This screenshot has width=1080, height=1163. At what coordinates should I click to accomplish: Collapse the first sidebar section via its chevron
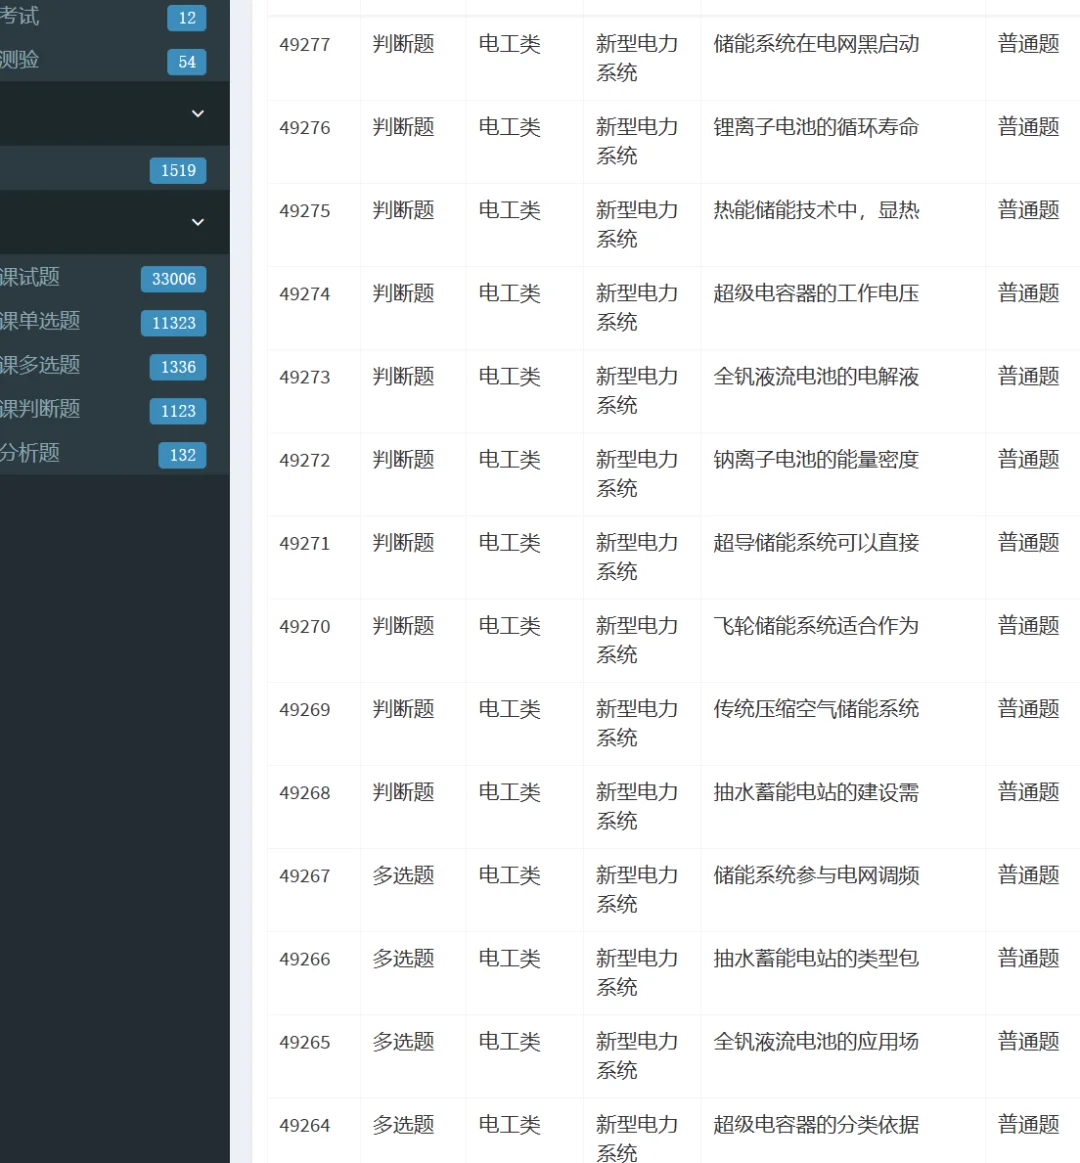pos(197,113)
